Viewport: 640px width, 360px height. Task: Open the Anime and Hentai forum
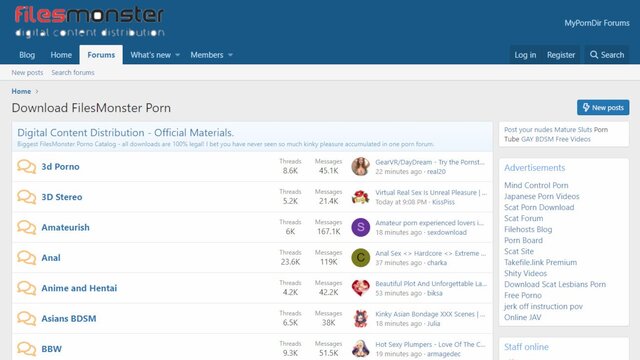point(79,288)
